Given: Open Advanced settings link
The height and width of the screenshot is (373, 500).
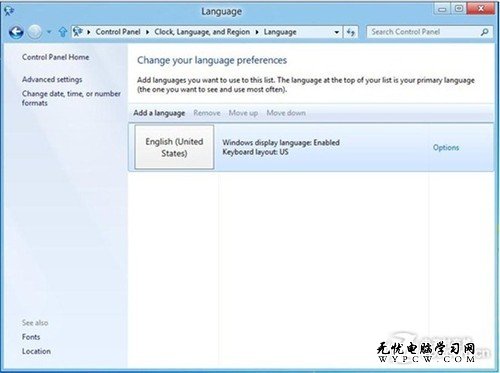Looking at the screenshot, I should (52, 79).
